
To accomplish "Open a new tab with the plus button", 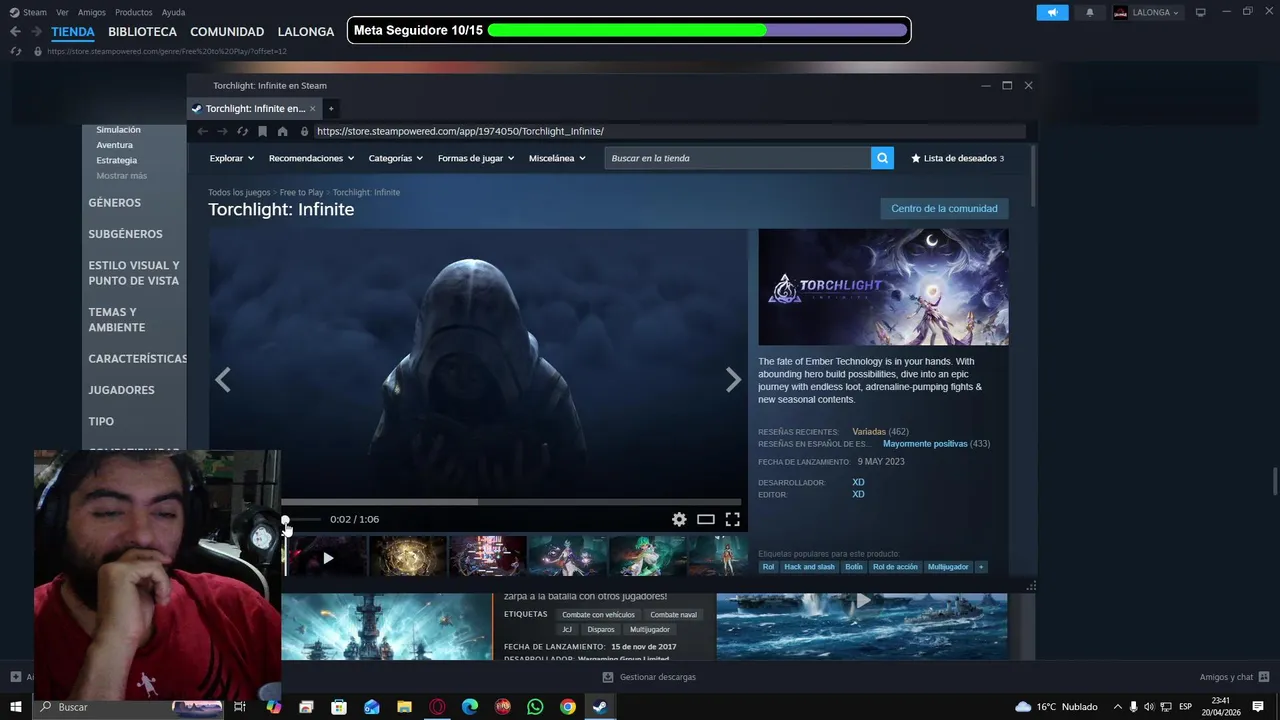I will pyautogui.click(x=331, y=108).
